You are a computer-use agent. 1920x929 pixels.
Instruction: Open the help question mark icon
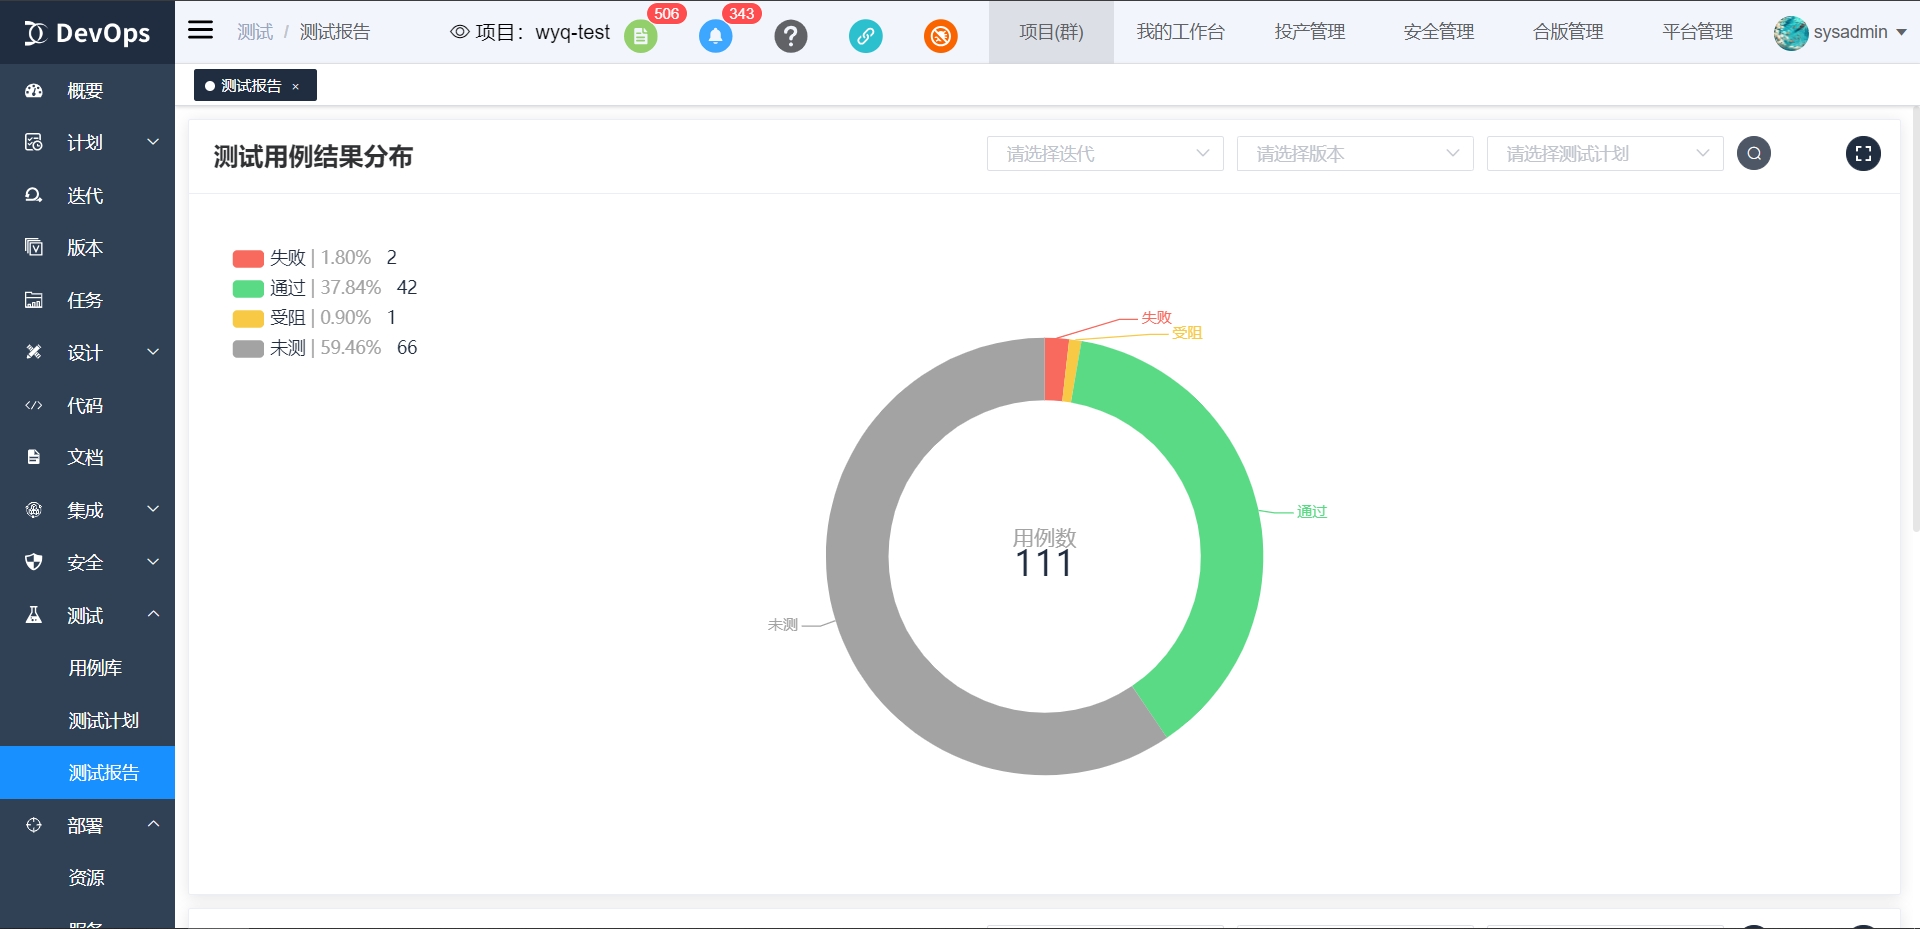click(x=791, y=36)
